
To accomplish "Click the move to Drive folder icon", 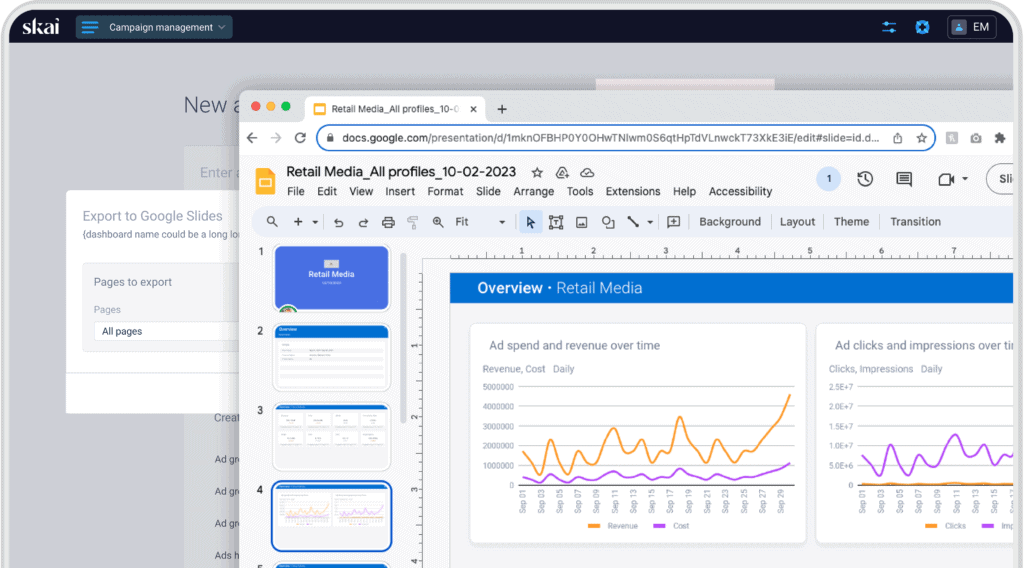I will pos(562,173).
